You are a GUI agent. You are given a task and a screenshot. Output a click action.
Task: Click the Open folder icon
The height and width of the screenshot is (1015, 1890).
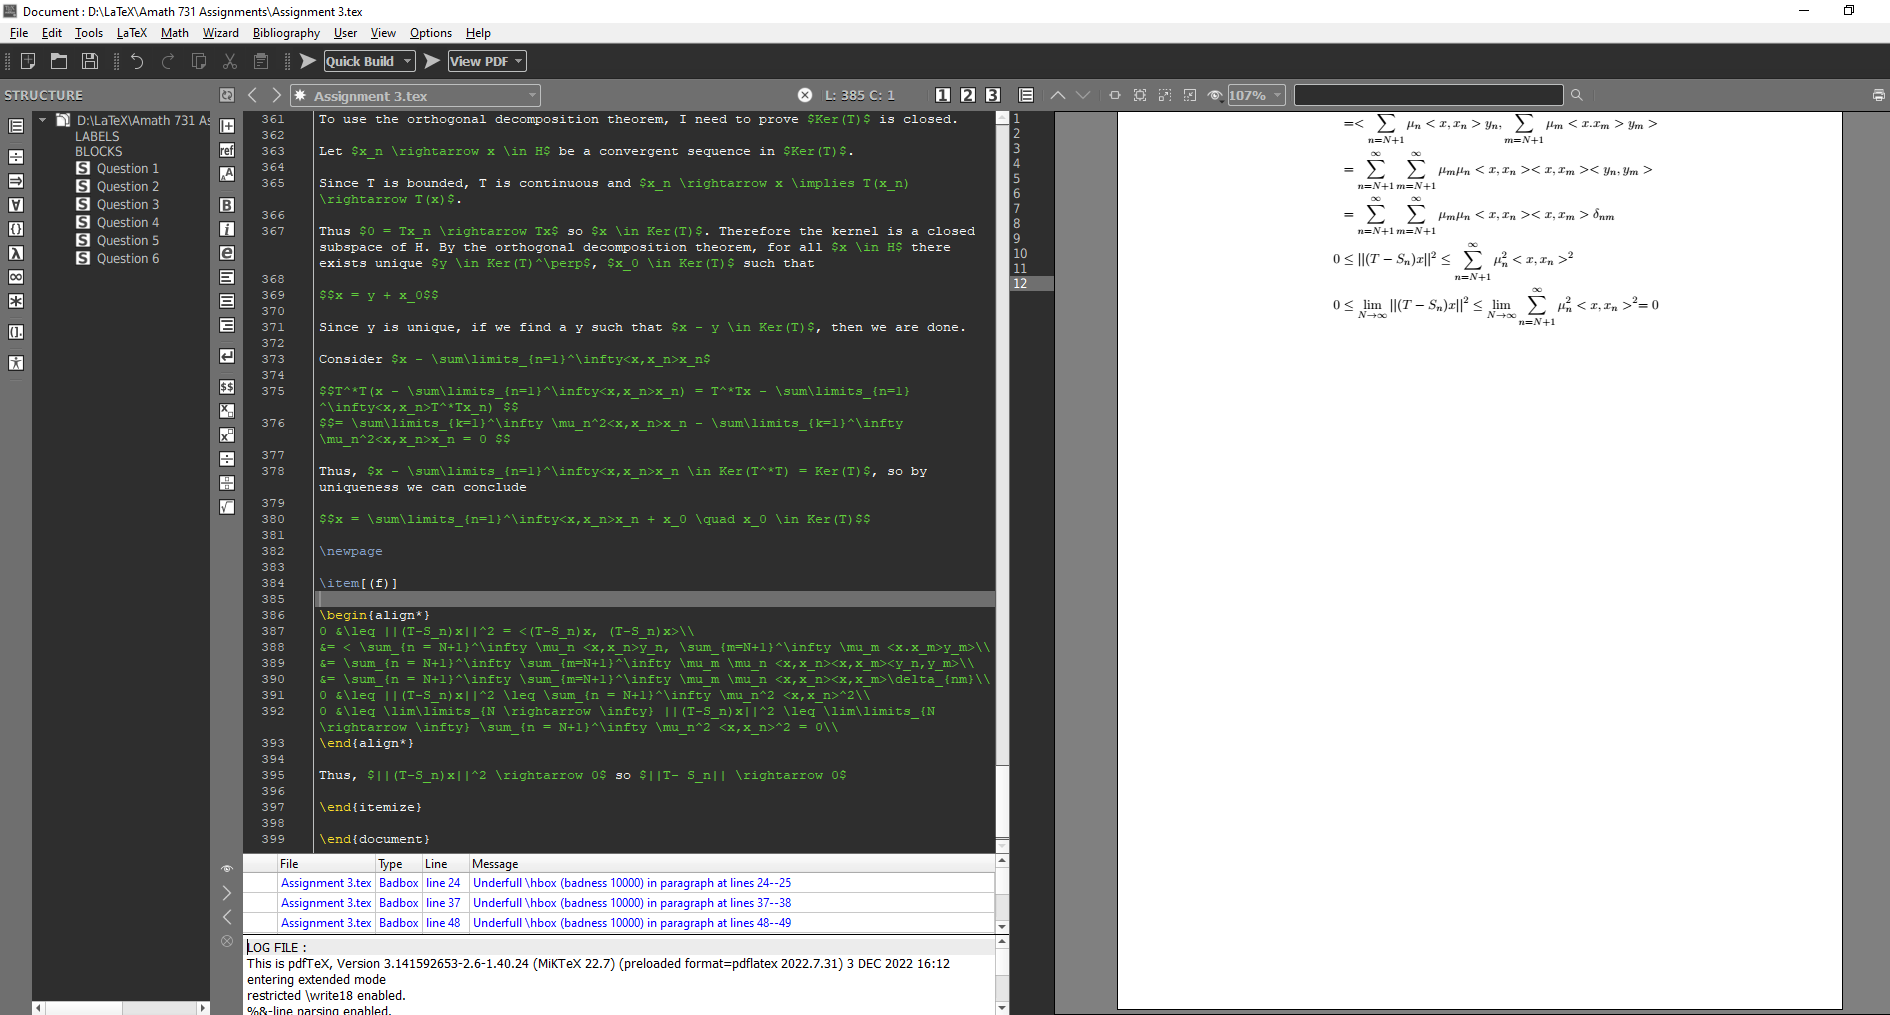[59, 61]
